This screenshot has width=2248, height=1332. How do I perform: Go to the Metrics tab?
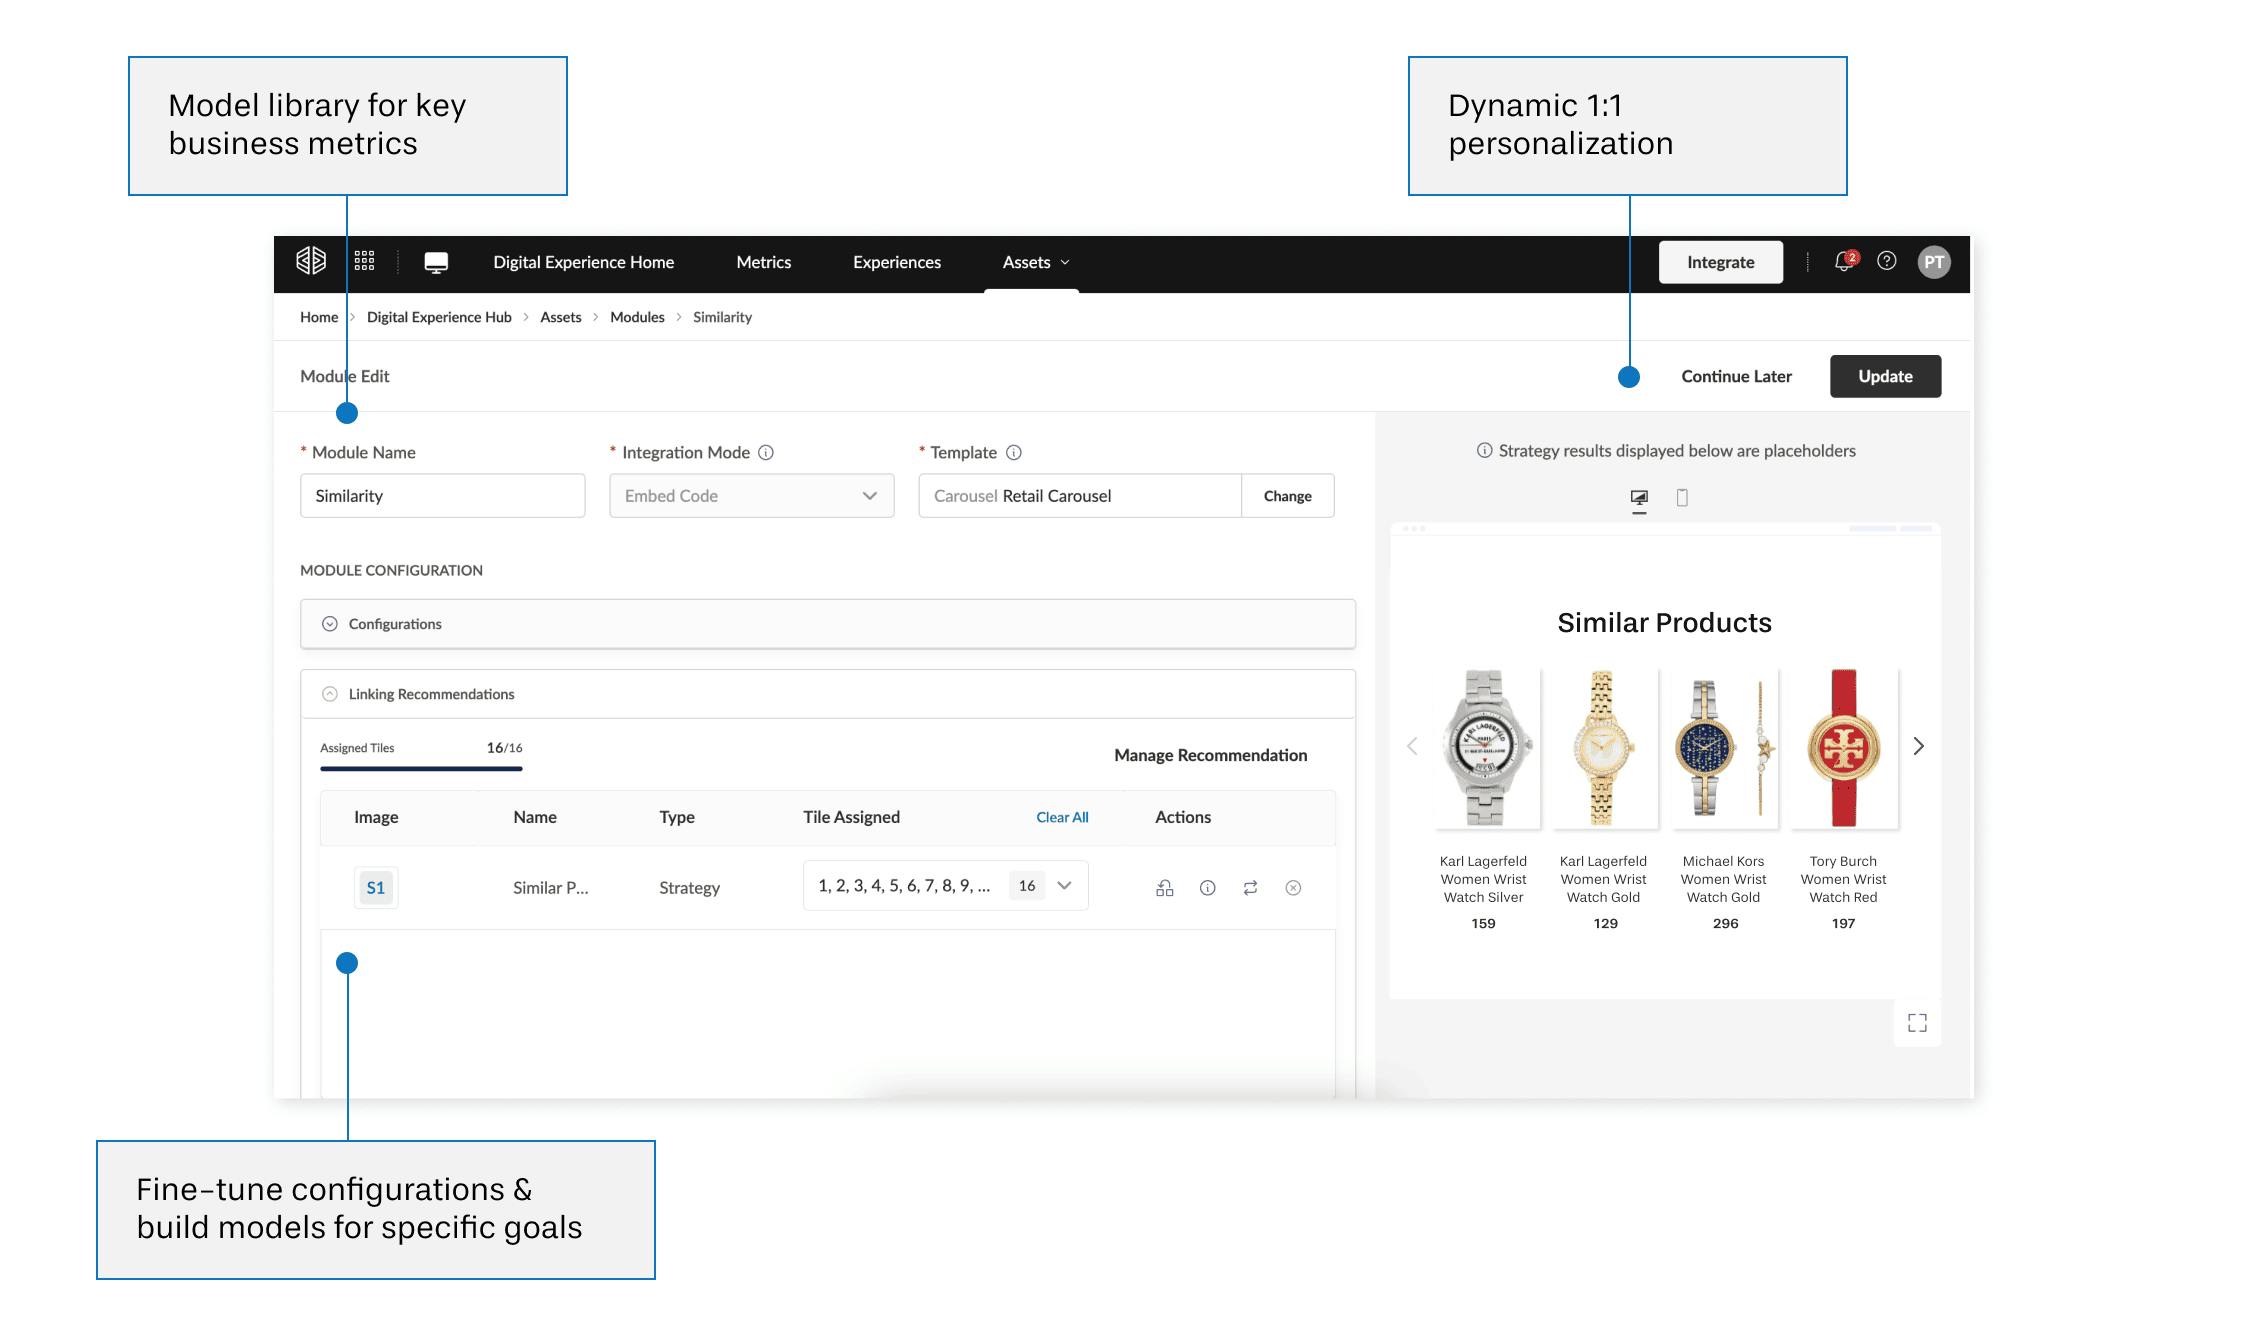(x=763, y=262)
